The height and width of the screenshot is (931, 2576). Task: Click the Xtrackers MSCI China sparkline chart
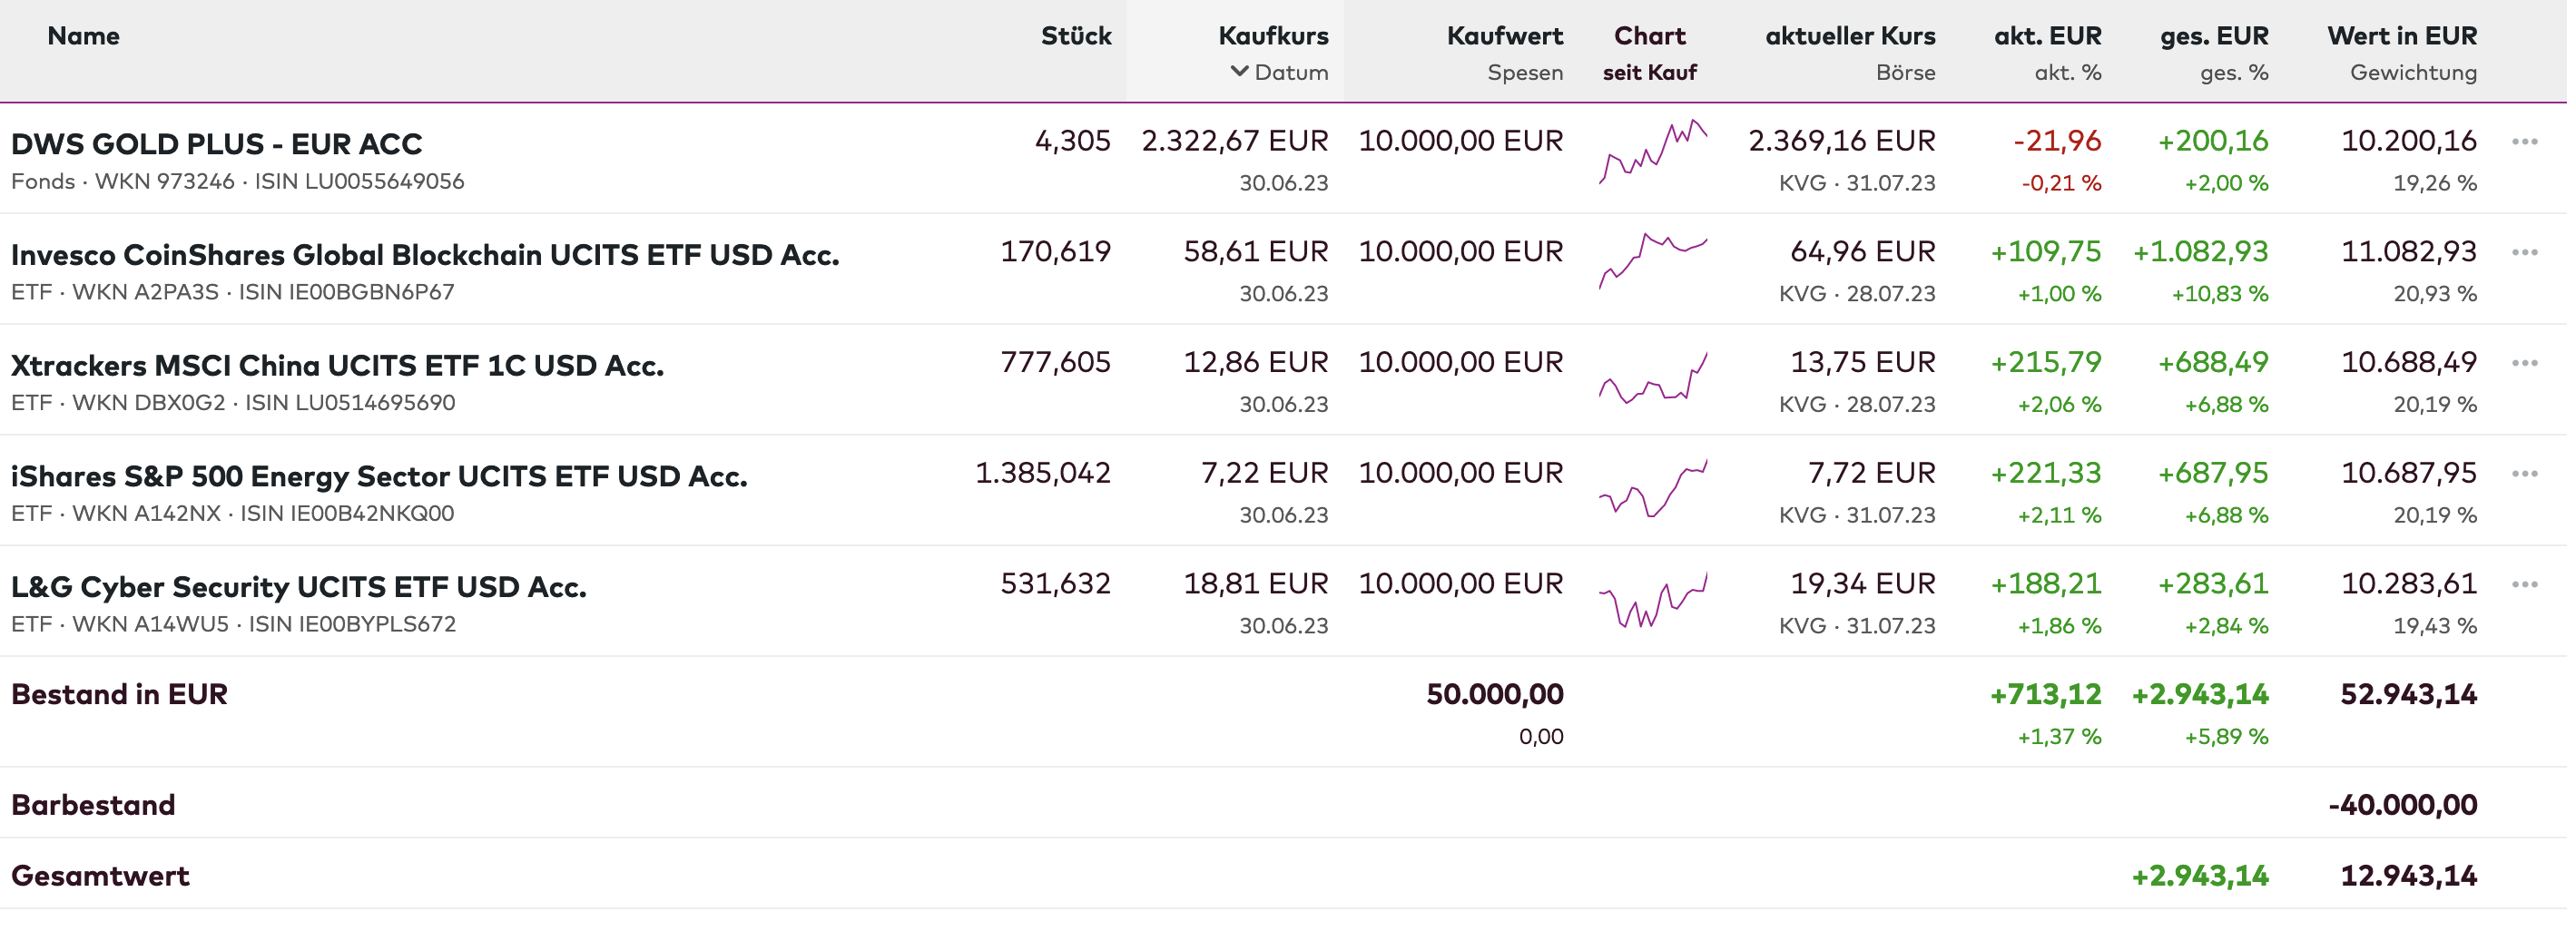1653,378
